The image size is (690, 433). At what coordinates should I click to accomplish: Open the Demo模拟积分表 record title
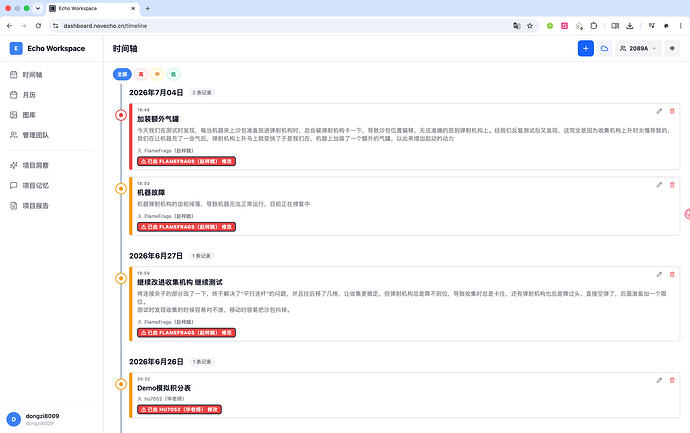click(x=164, y=388)
